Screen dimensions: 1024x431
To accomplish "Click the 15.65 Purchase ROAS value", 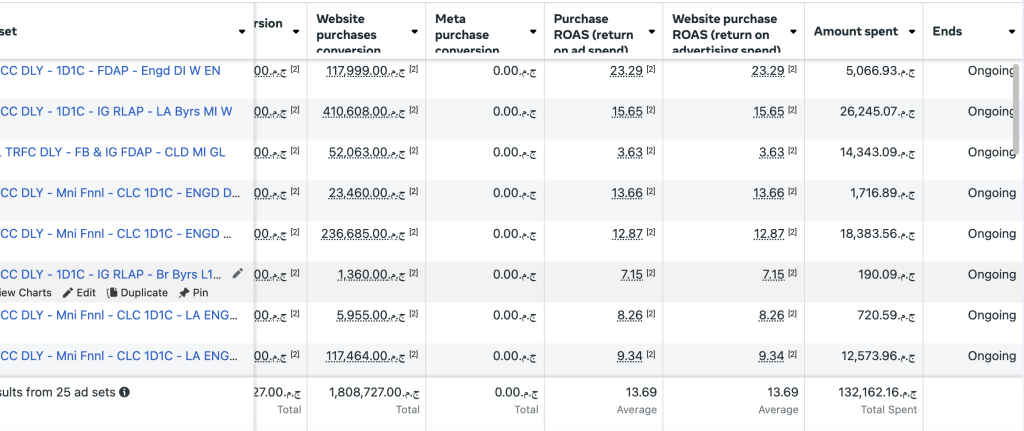I will point(627,112).
